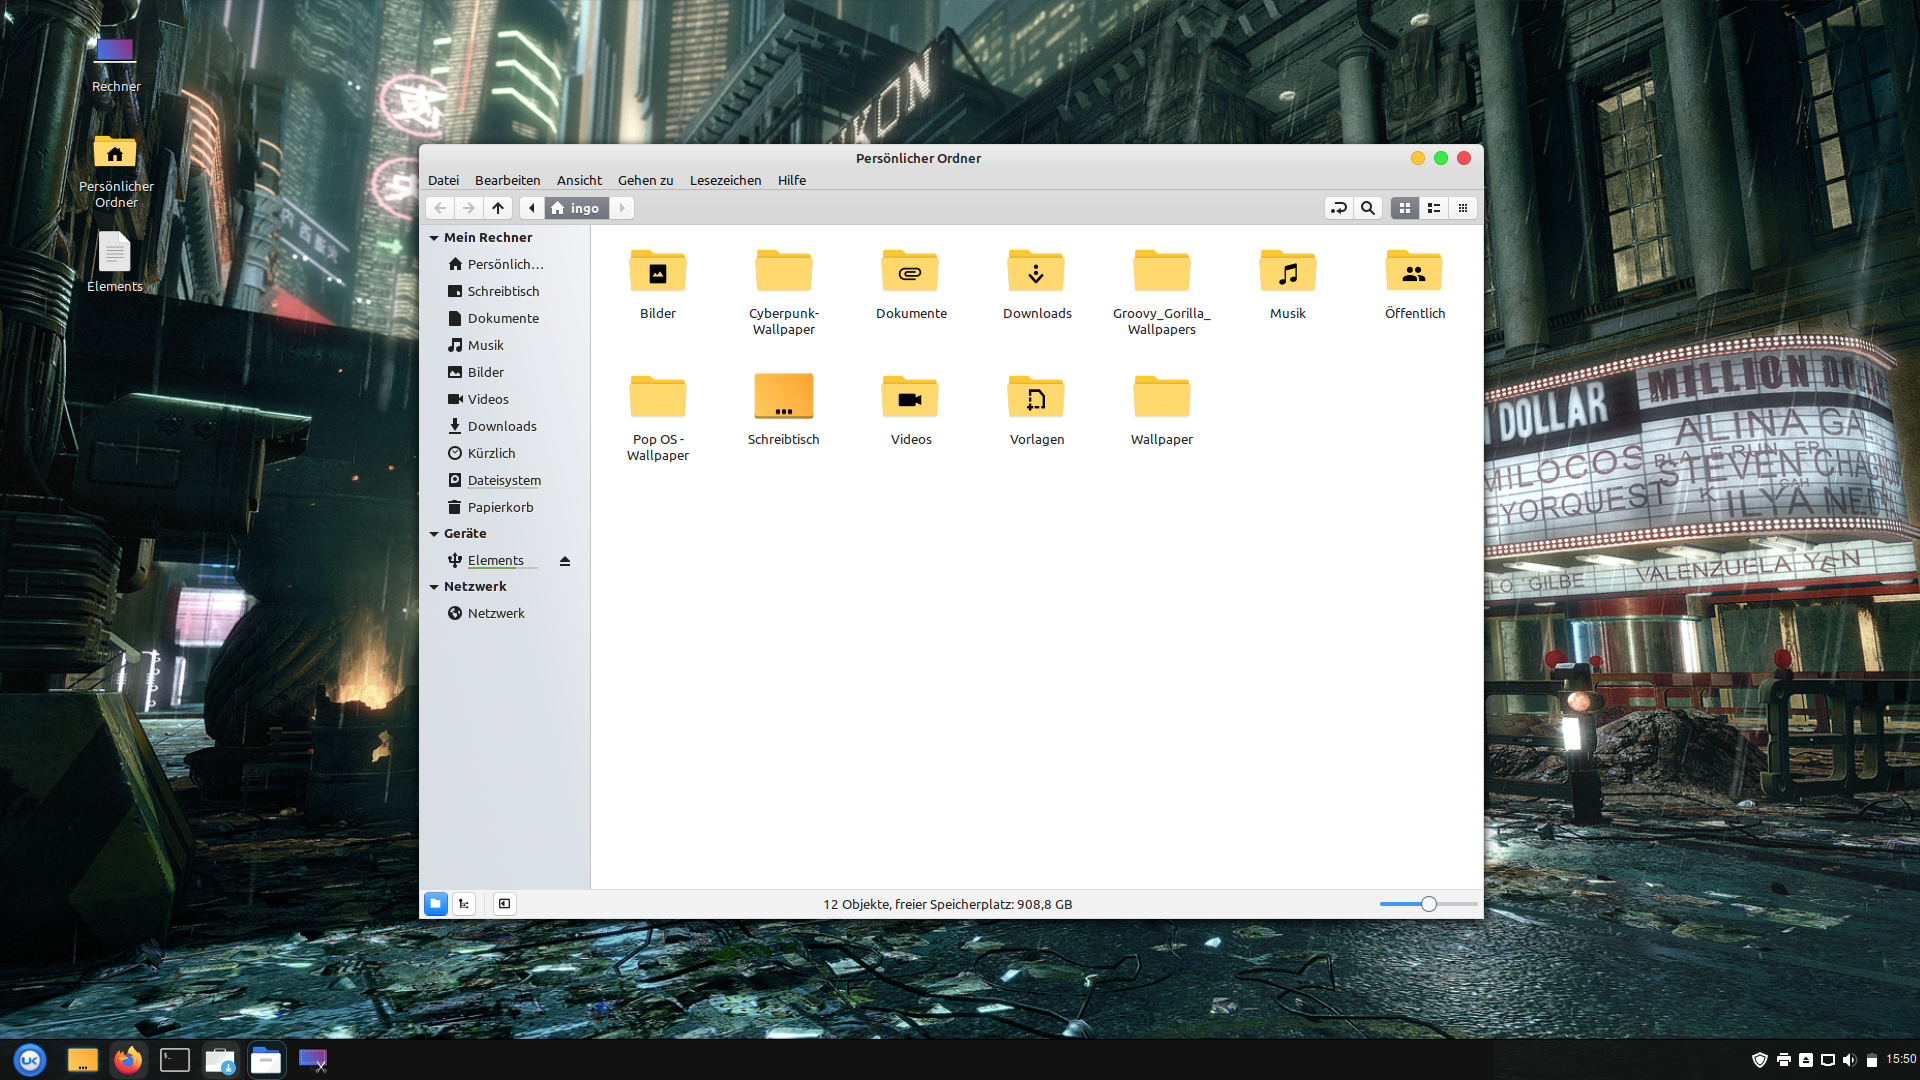Switch to compact view mode
Image resolution: width=1920 pixels, height=1080 pixels.
1463,208
